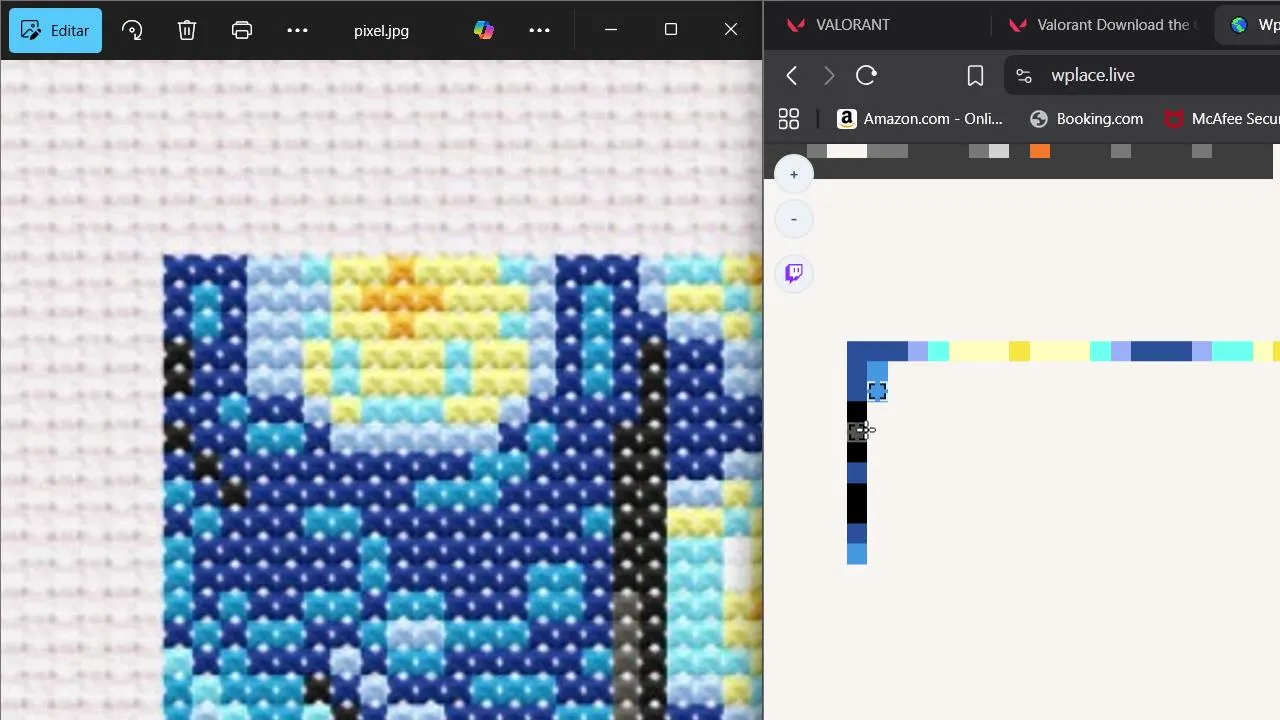Viewport: 1280px width, 720px height.
Task: Click the yellow pixel in the top painted row
Action: pos(1019,351)
